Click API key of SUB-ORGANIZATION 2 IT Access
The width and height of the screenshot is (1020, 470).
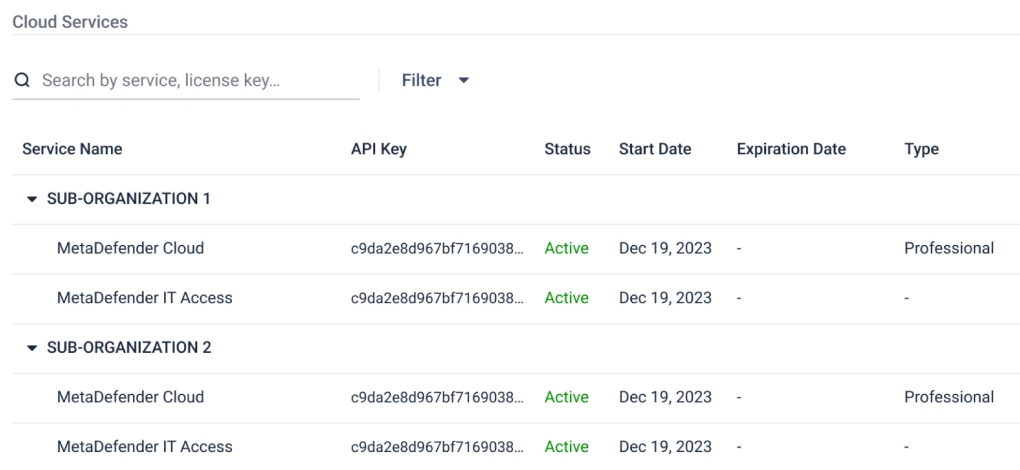point(437,447)
